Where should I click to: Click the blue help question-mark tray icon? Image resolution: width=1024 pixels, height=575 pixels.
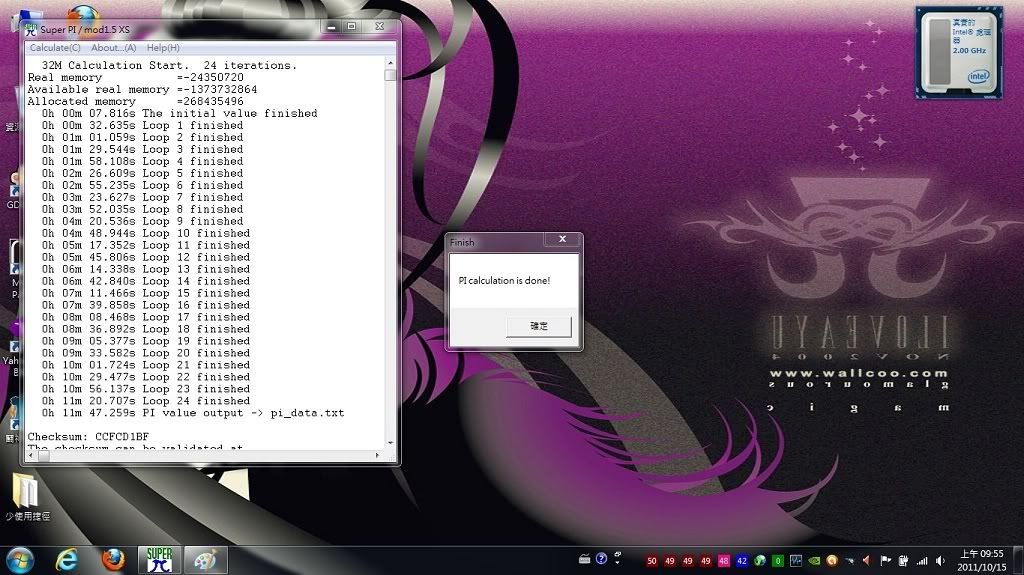coord(602,560)
